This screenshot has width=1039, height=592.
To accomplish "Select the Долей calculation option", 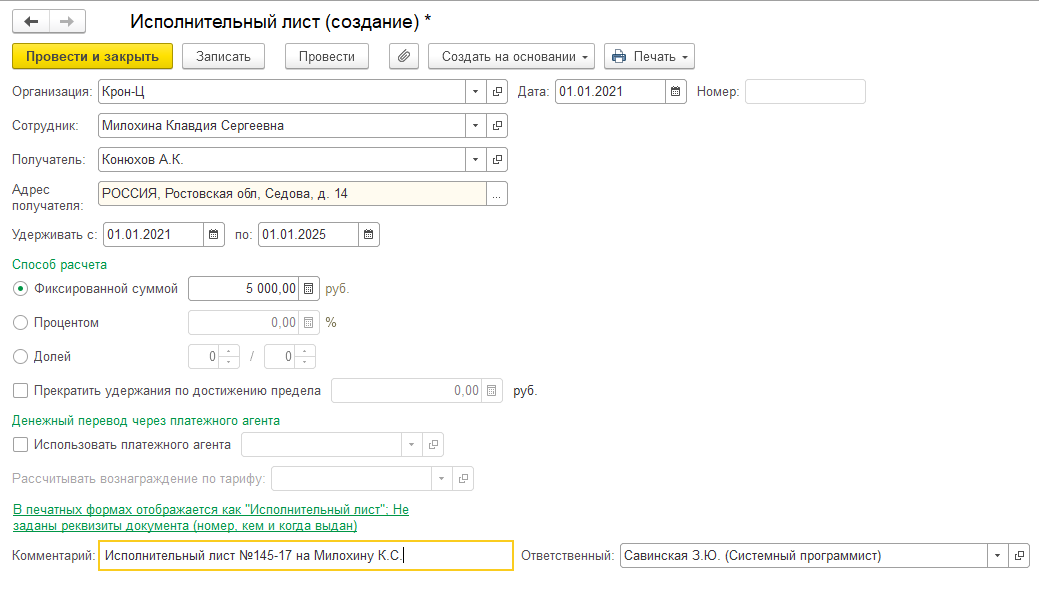I will (x=21, y=356).
